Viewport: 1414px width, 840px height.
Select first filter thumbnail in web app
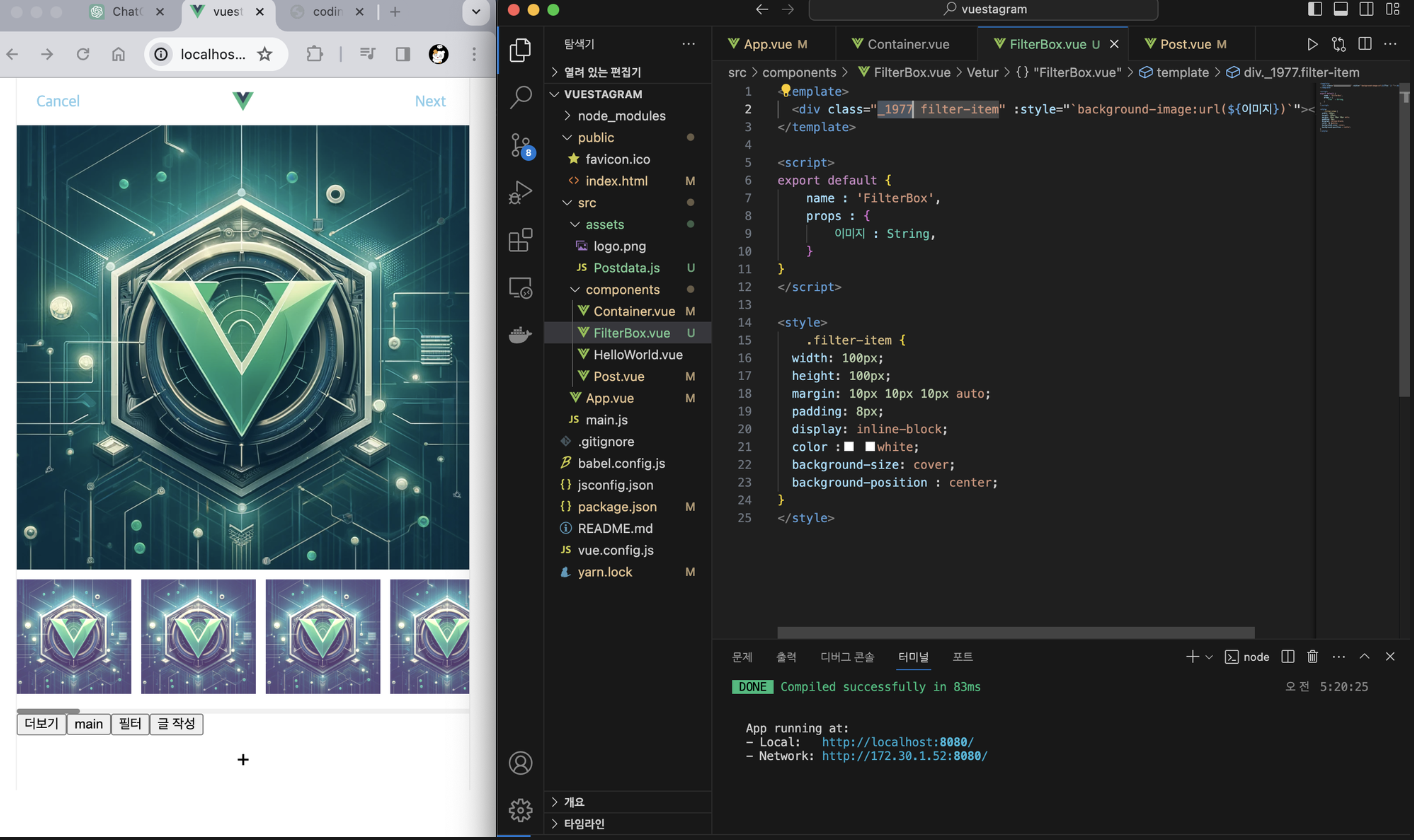[x=74, y=636]
